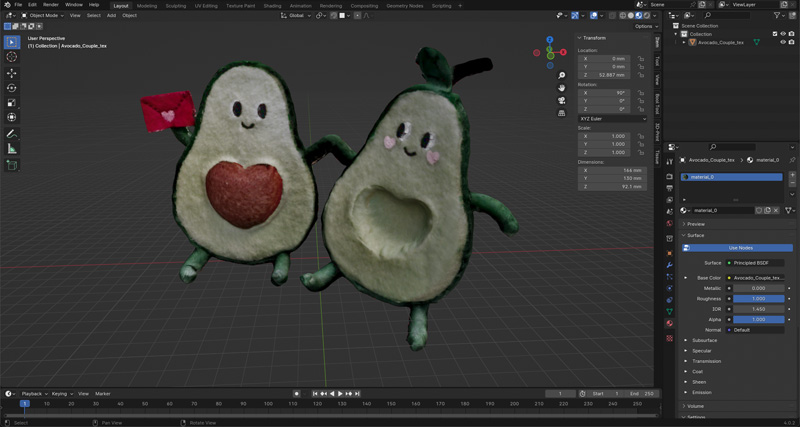This screenshot has height=427, width=800.
Task: Lock the Location X value
Action: 640,59
